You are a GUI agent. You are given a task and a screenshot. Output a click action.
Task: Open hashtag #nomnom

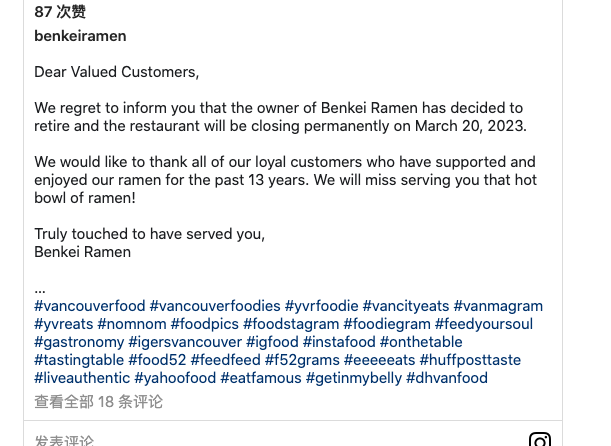(x=132, y=324)
